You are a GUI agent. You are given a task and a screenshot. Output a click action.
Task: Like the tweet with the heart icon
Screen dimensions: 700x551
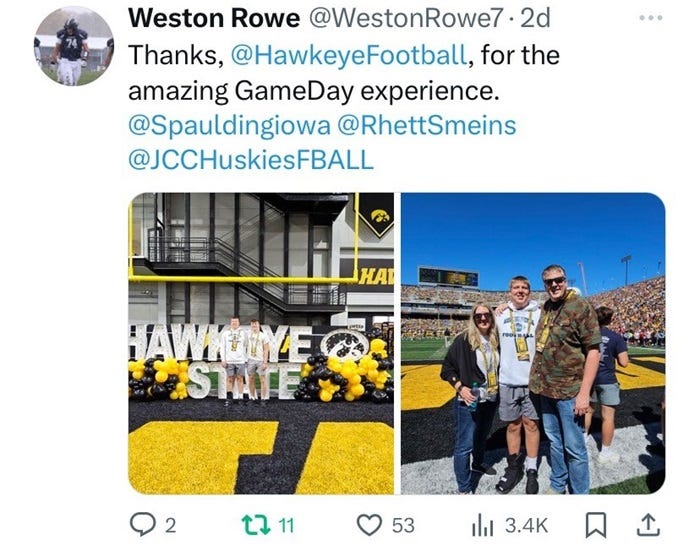point(370,525)
